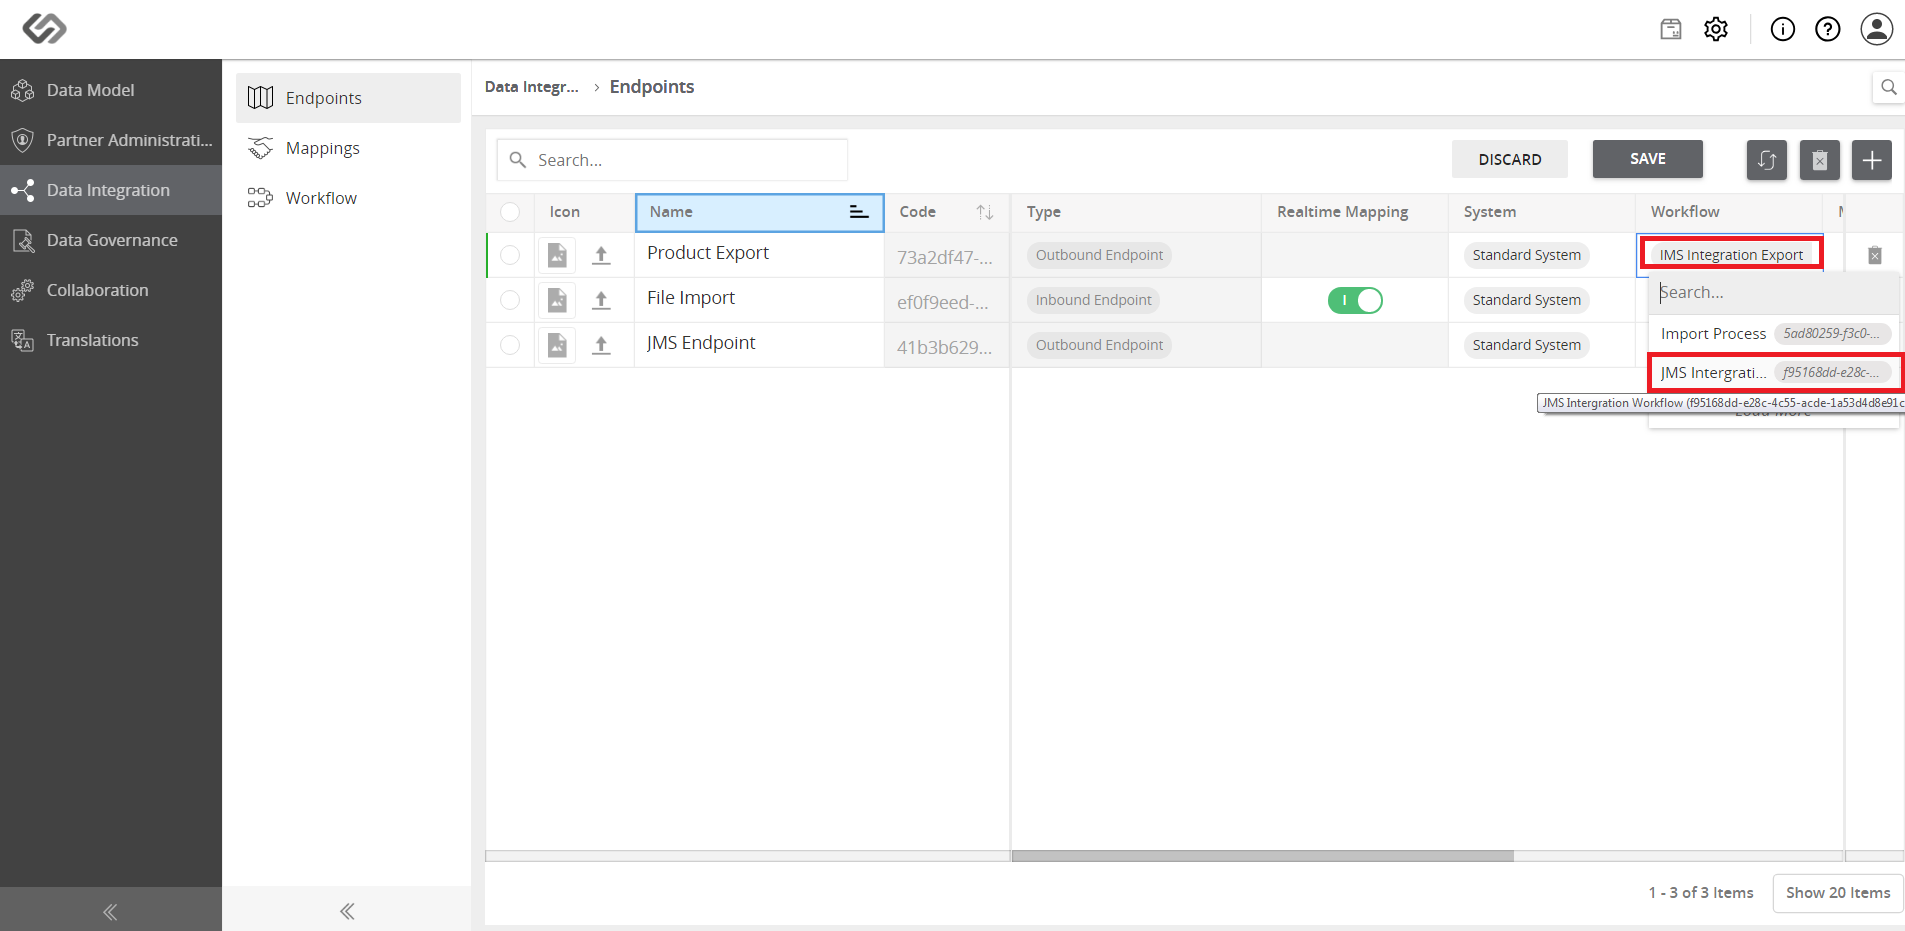Click the Type column header
The image size is (1905, 931).
[x=1135, y=212]
